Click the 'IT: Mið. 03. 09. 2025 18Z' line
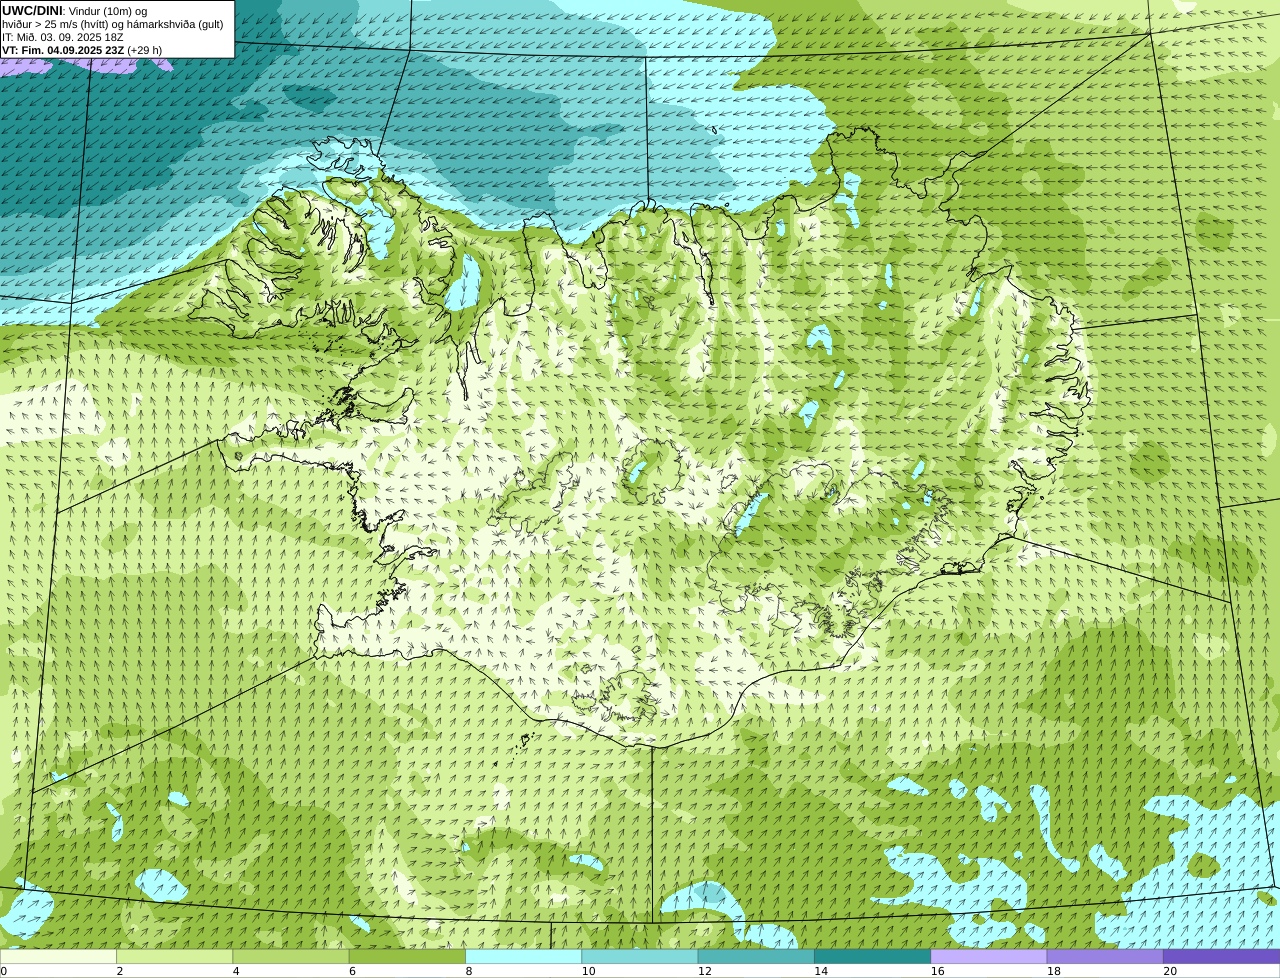The width and height of the screenshot is (1280, 978). tap(63, 37)
